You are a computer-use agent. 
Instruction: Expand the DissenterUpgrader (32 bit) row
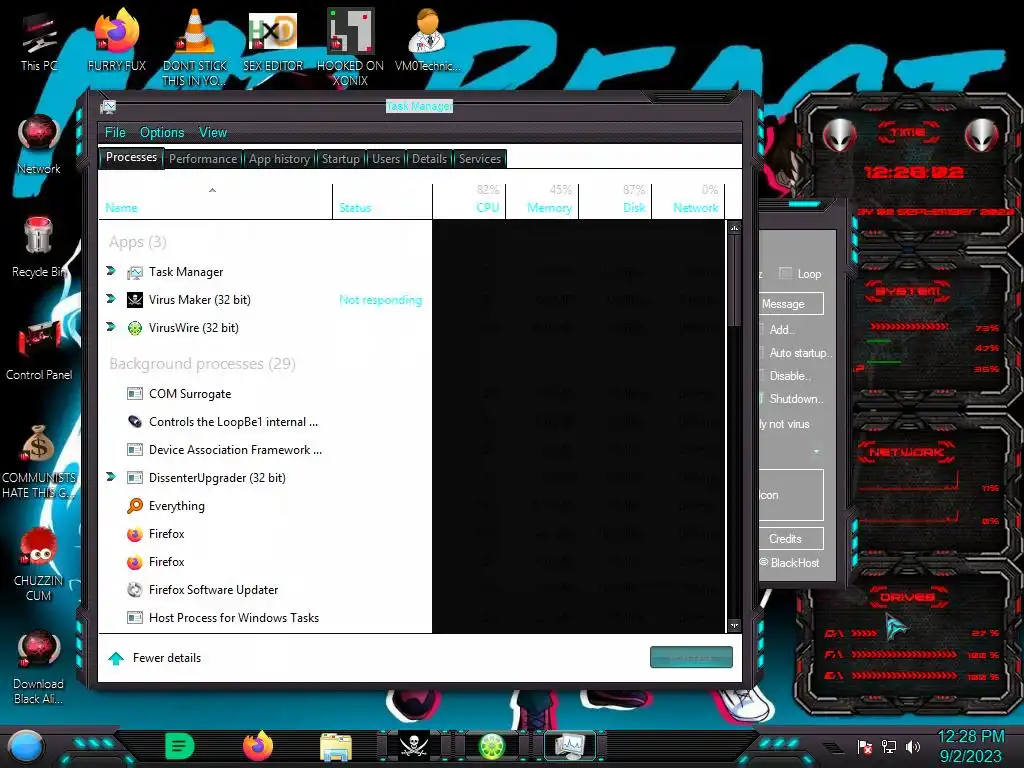point(111,477)
